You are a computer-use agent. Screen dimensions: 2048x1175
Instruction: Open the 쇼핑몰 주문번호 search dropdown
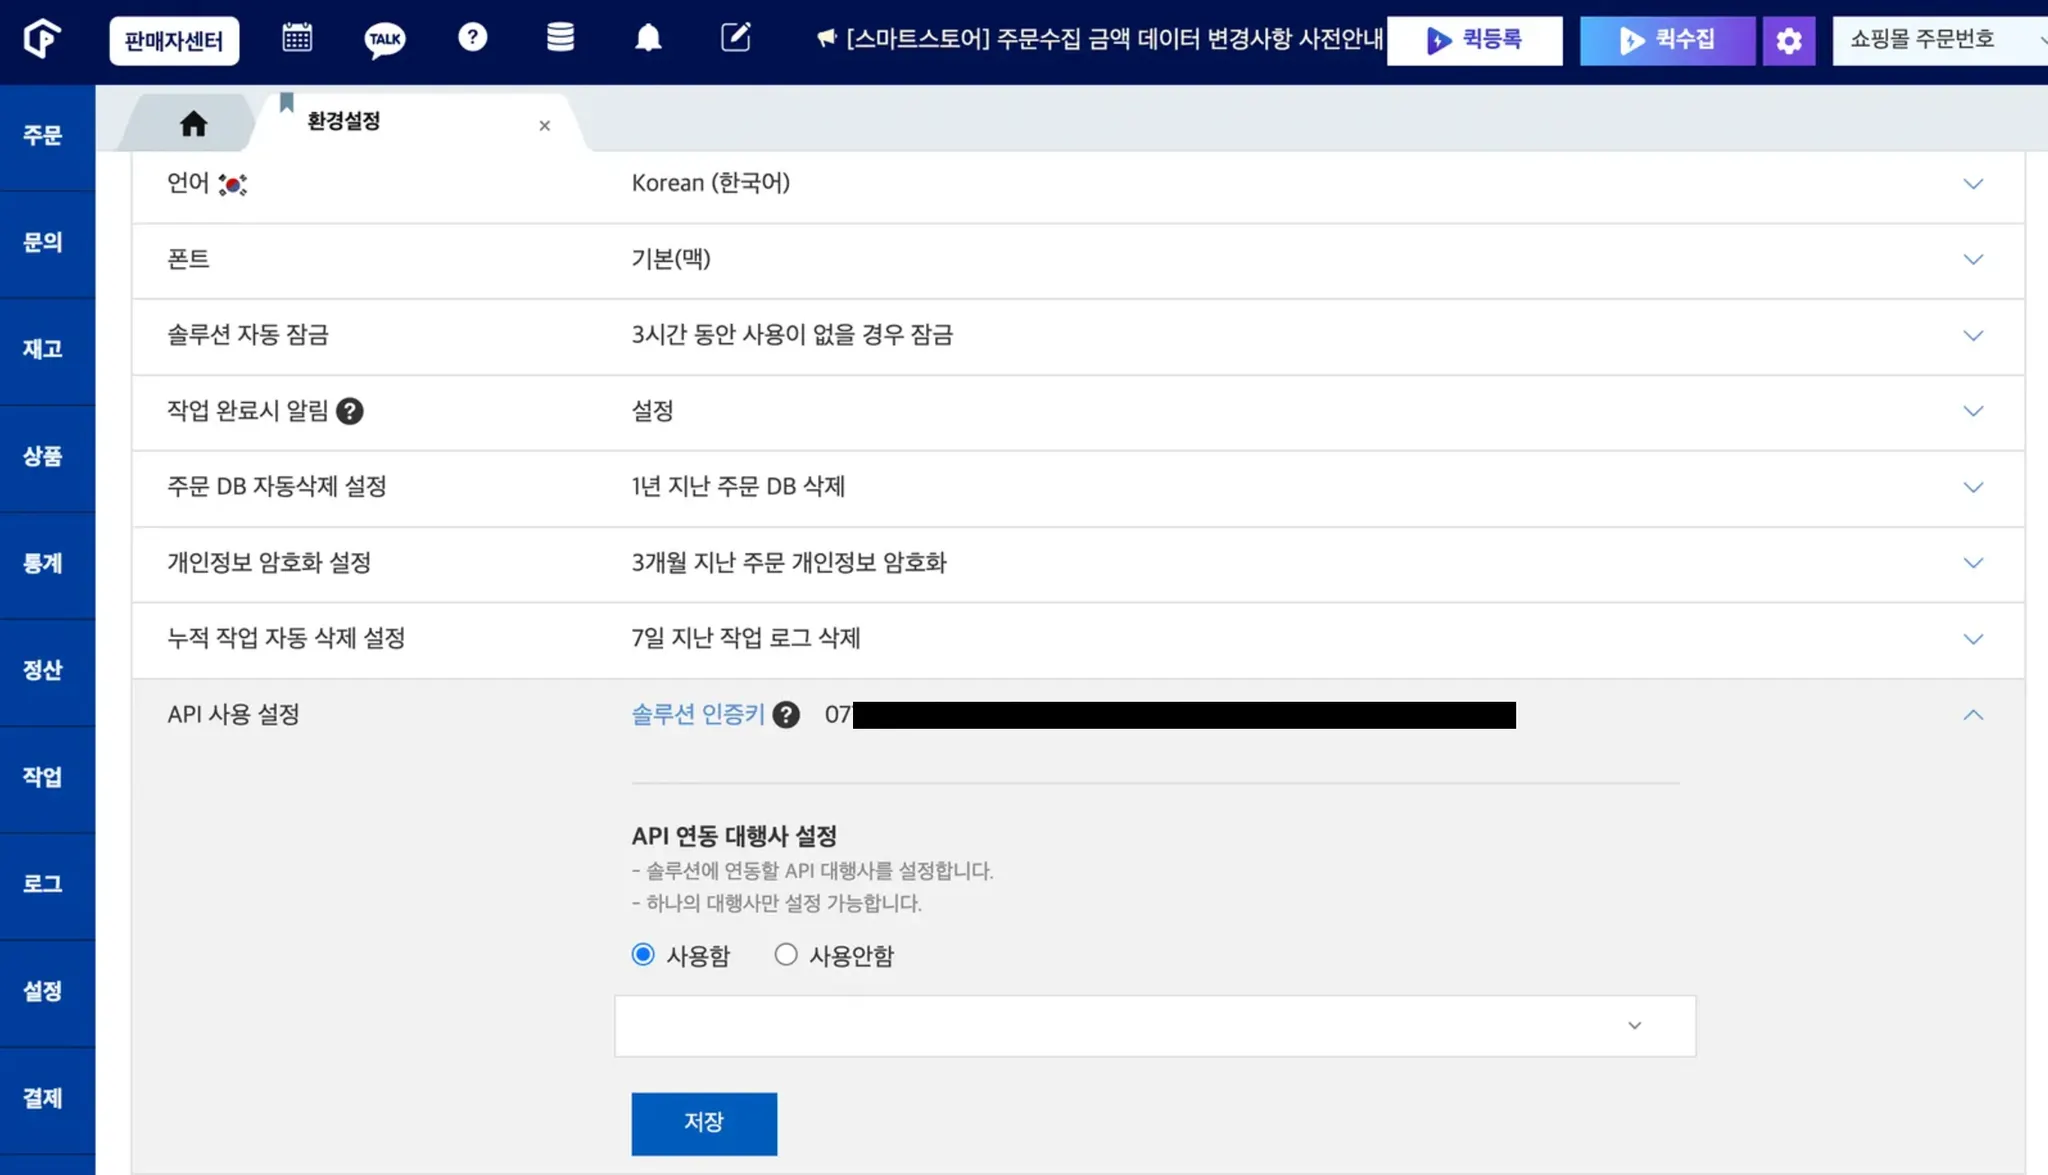pos(1938,40)
